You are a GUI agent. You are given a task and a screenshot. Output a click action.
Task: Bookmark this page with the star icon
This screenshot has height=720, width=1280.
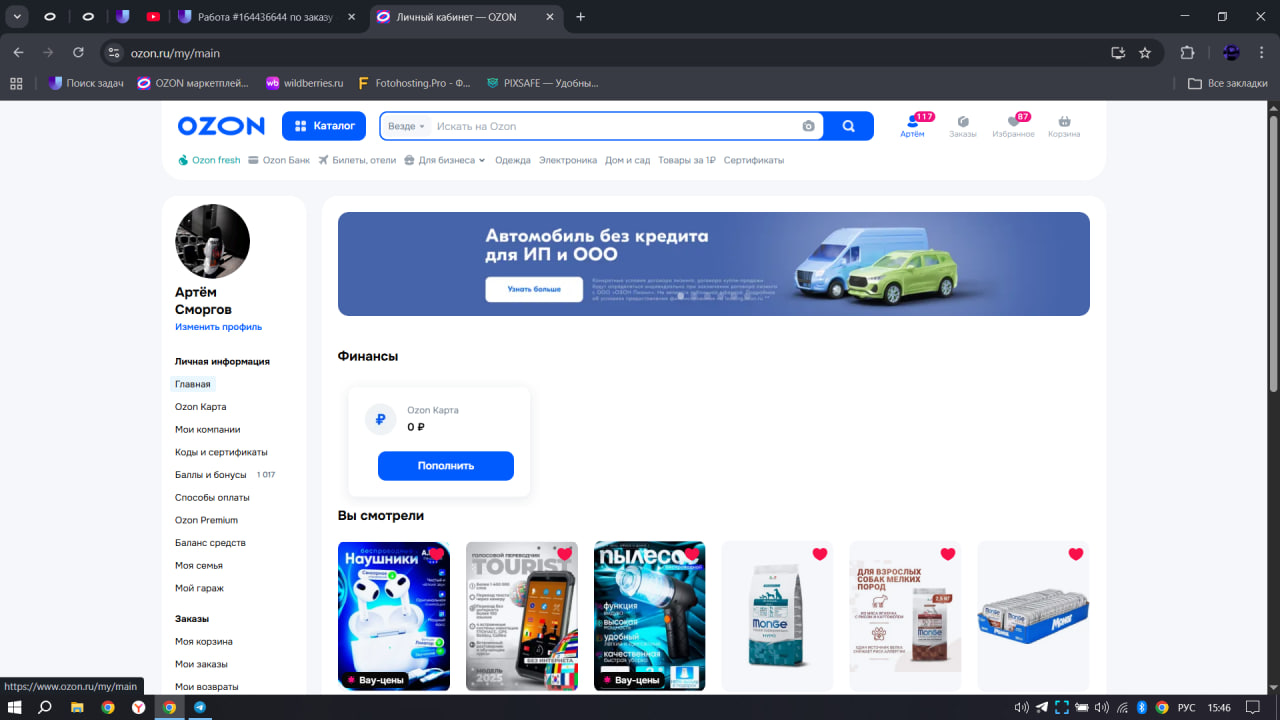coord(1145,53)
